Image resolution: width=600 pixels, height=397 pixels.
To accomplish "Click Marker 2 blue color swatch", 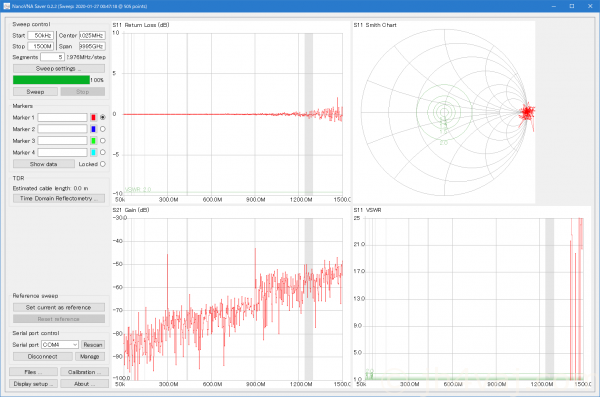I will point(93,129).
